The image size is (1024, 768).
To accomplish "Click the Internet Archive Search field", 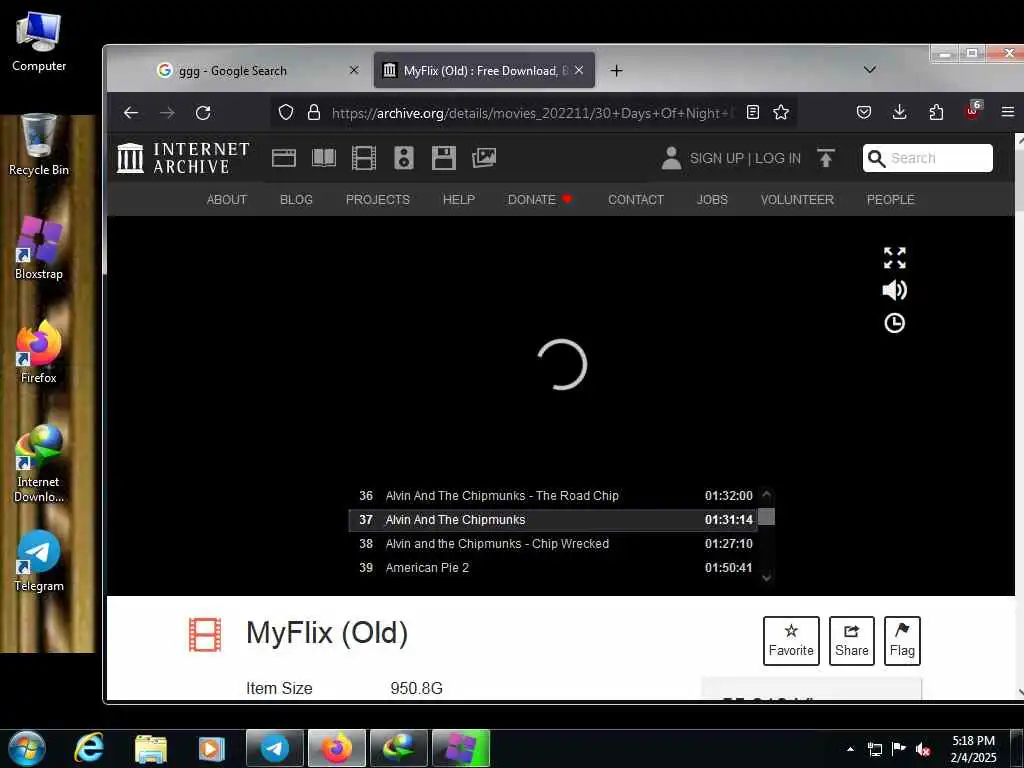I will pos(928,158).
